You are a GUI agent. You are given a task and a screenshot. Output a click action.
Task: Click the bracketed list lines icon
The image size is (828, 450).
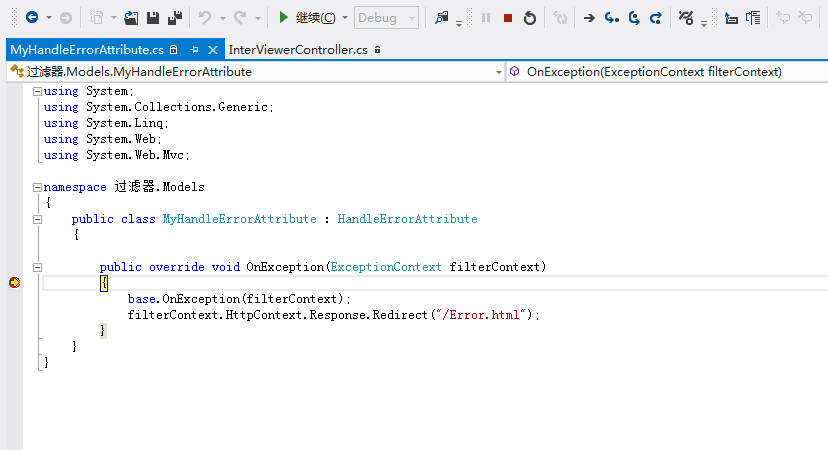754,18
